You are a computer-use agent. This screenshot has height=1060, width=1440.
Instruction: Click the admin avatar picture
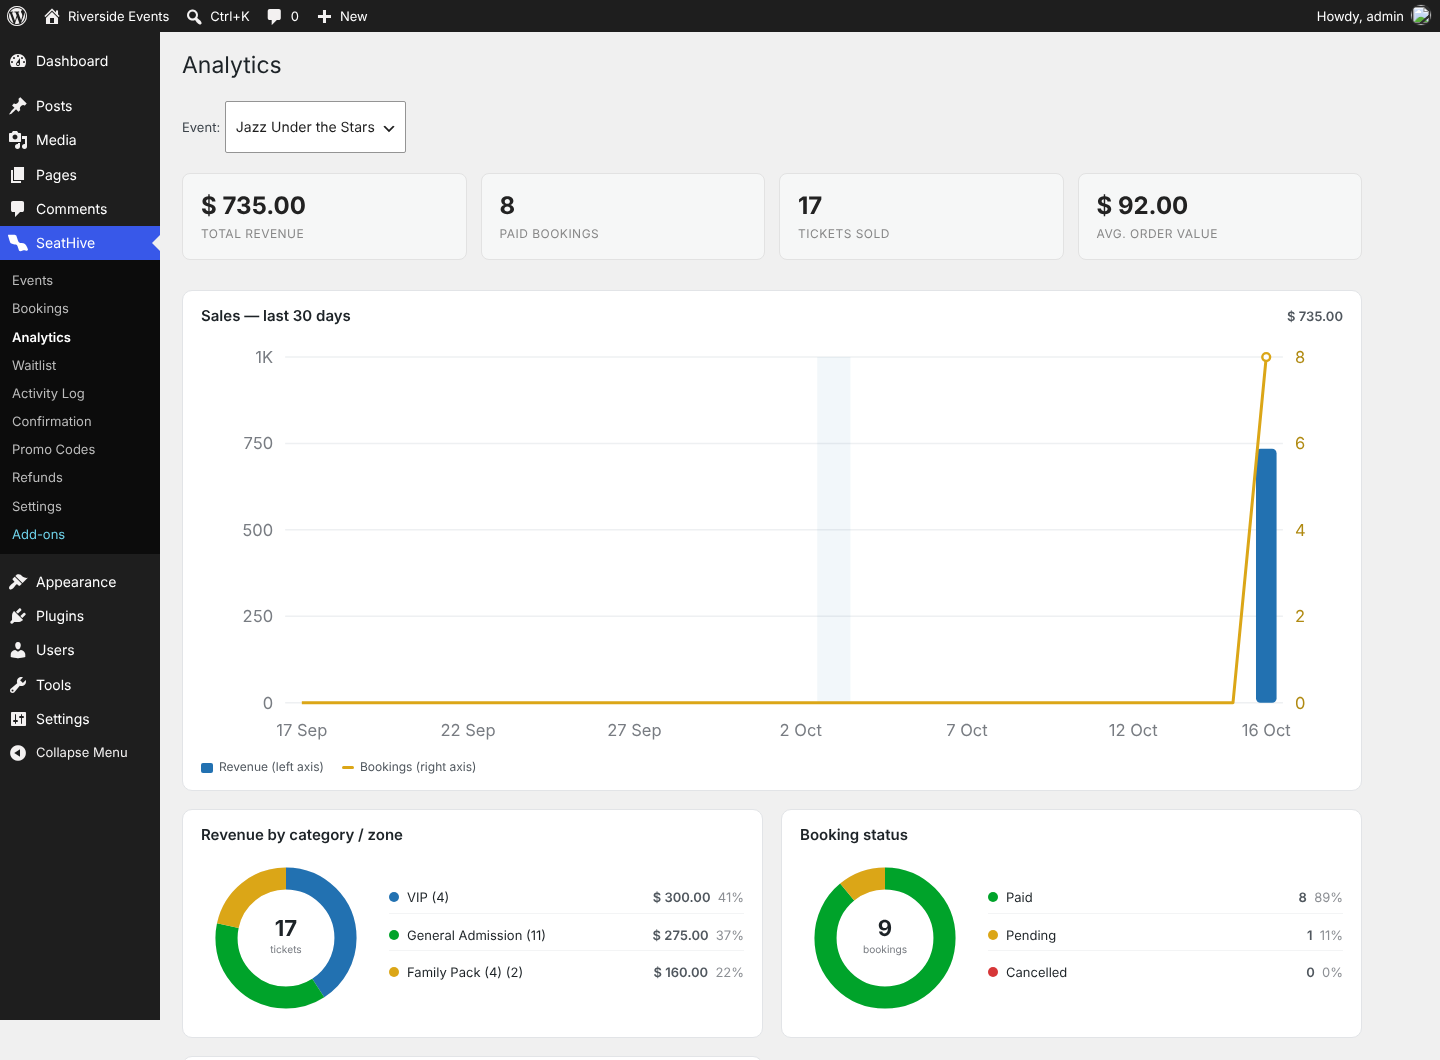[1421, 16]
